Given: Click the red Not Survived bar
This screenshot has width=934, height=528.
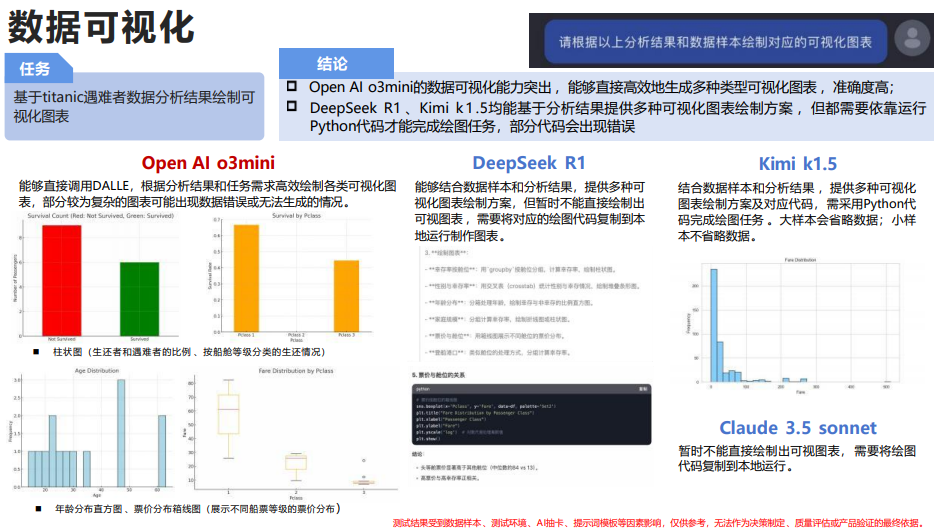Looking at the screenshot, I should (61, 280).
